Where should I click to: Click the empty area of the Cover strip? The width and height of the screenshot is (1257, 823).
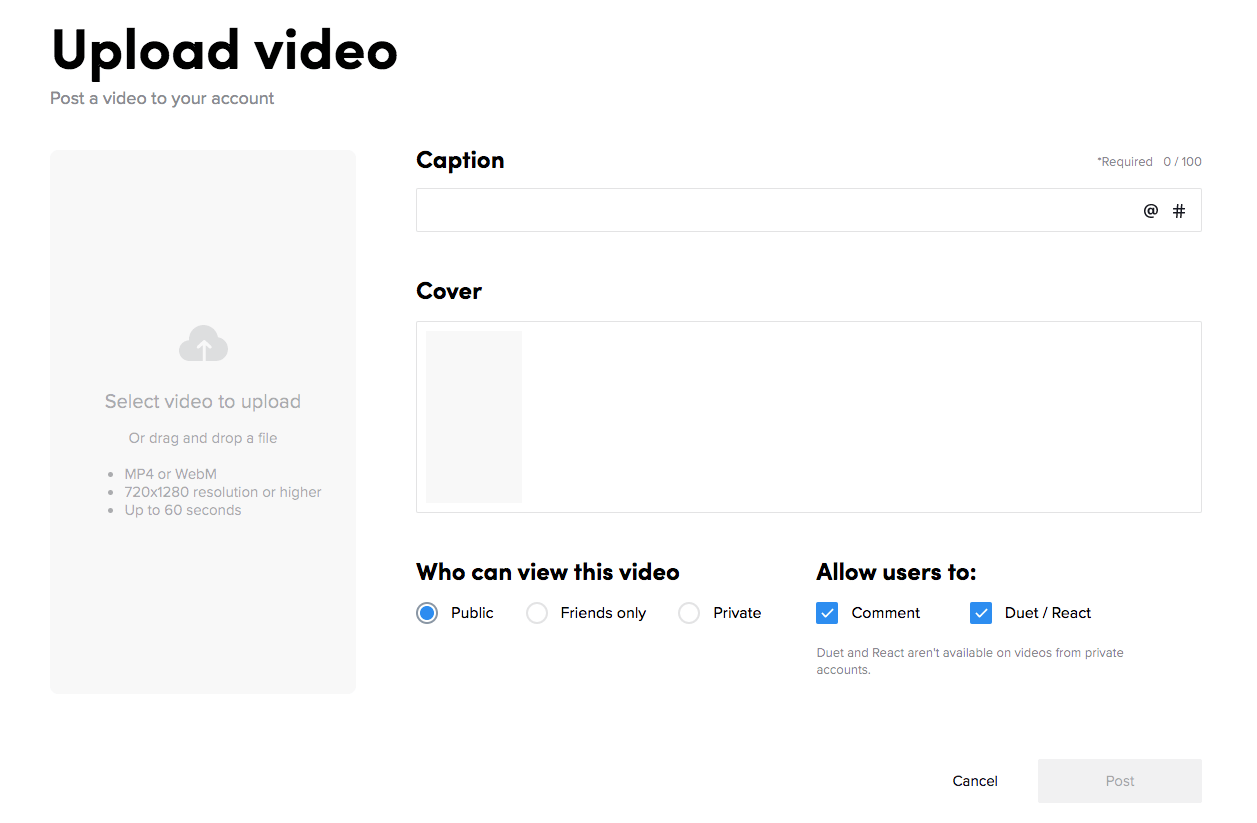(x=860, y=417)
